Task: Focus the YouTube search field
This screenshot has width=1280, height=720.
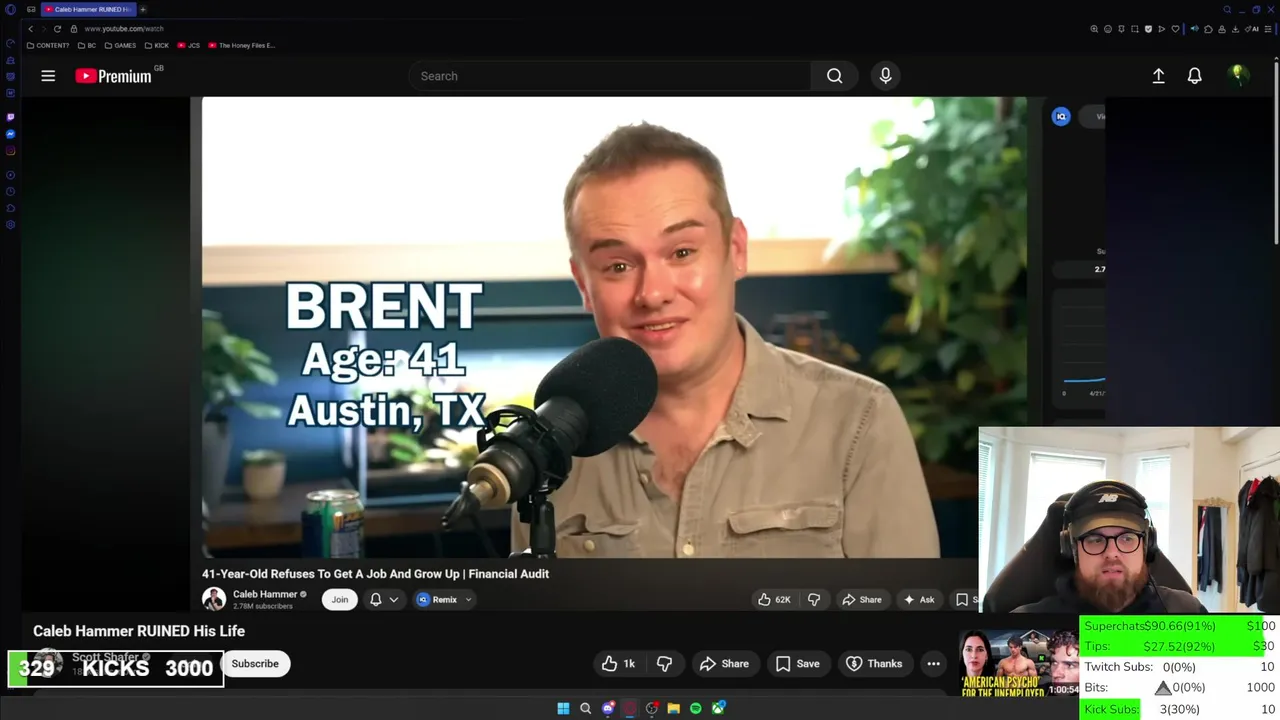Action: point(610,76)
